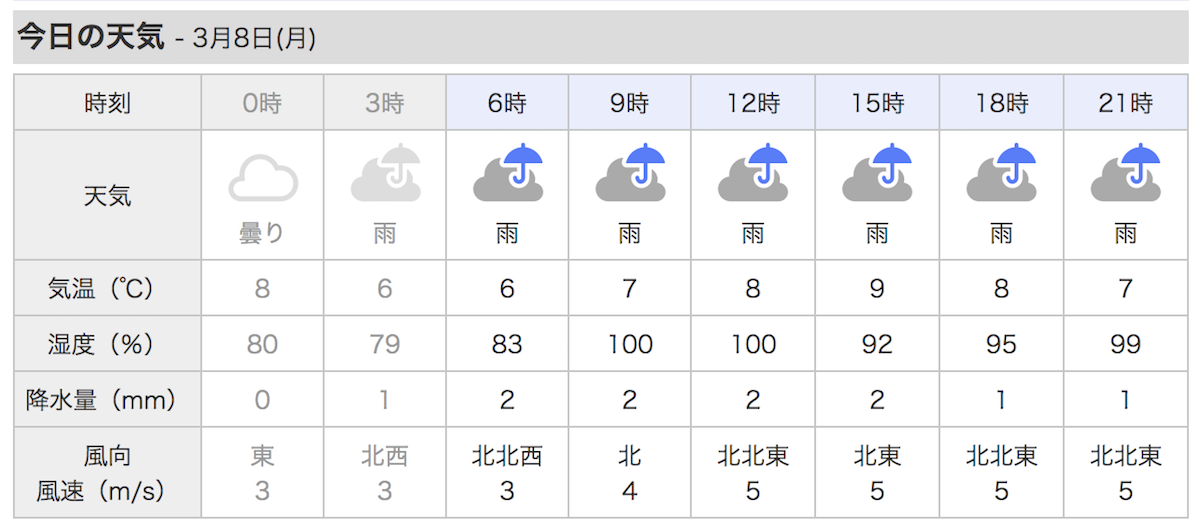Select the rain umbrella icon at 9時
Screen dimensions: 1200x527
pyautogui.click(x=631, y=173)
